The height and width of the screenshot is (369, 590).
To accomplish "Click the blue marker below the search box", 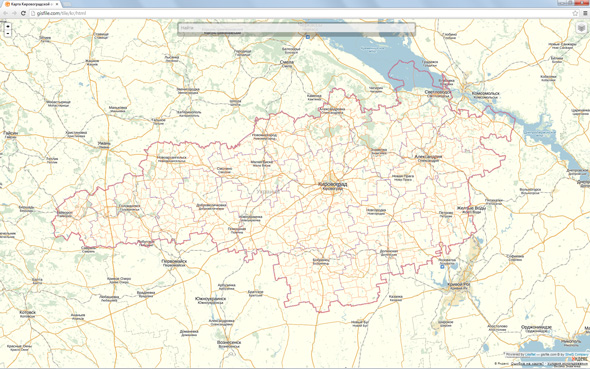I will [308, 37].
